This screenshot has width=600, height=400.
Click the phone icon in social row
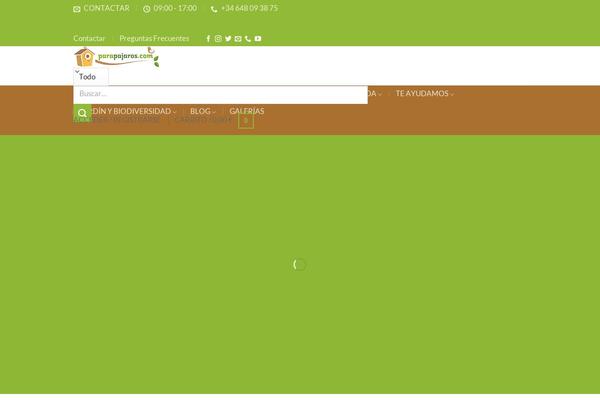point(248,38)
